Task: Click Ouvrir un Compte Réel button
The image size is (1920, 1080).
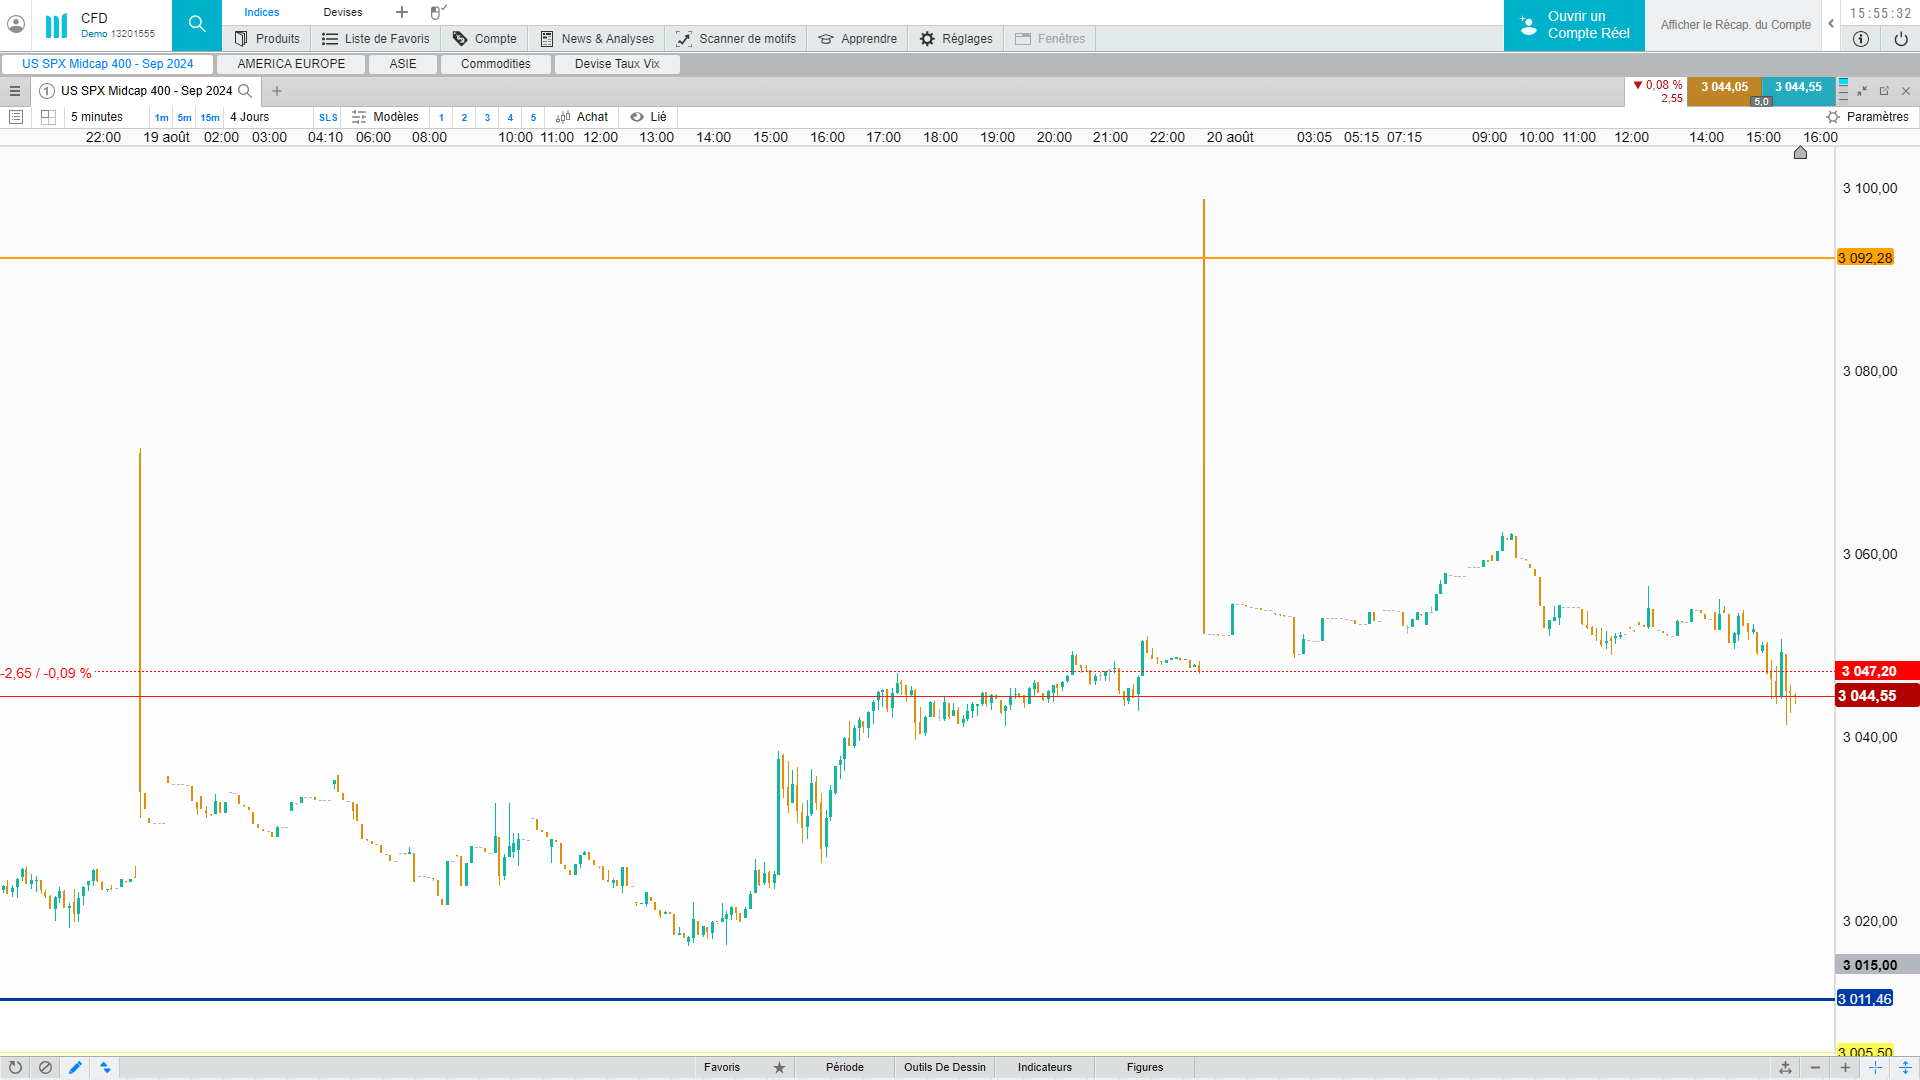Action: tap(1574, 25)
